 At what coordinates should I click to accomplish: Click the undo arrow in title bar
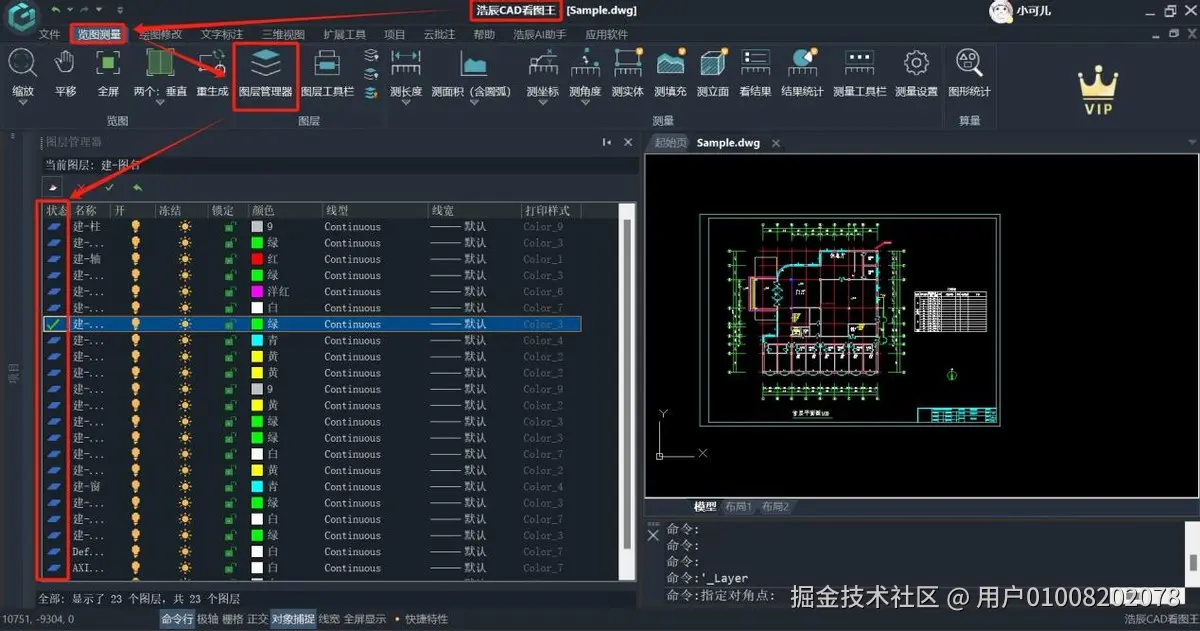[56, 9]
